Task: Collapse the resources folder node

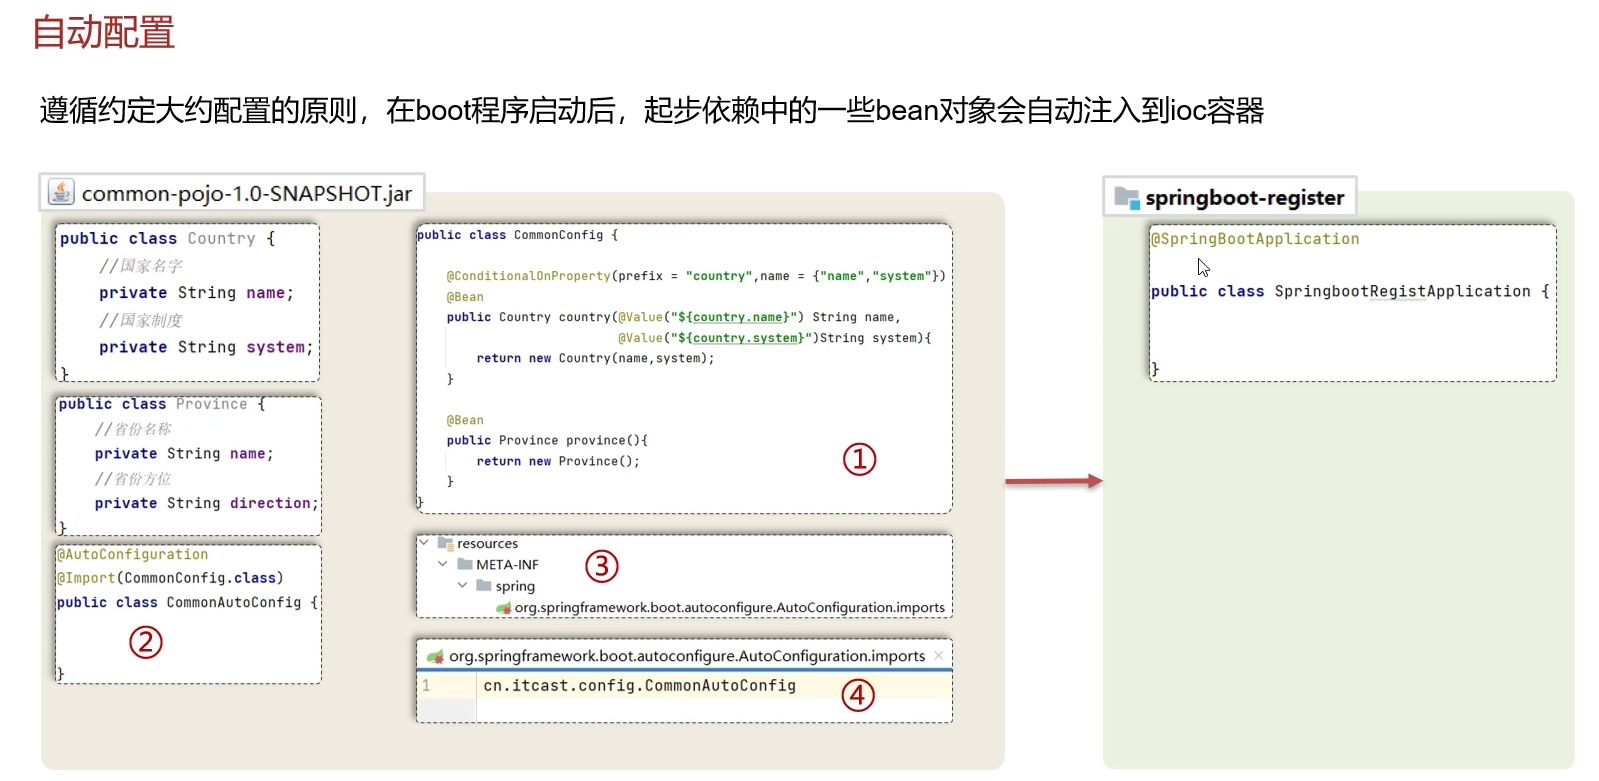Action: [x=424, y=543]
